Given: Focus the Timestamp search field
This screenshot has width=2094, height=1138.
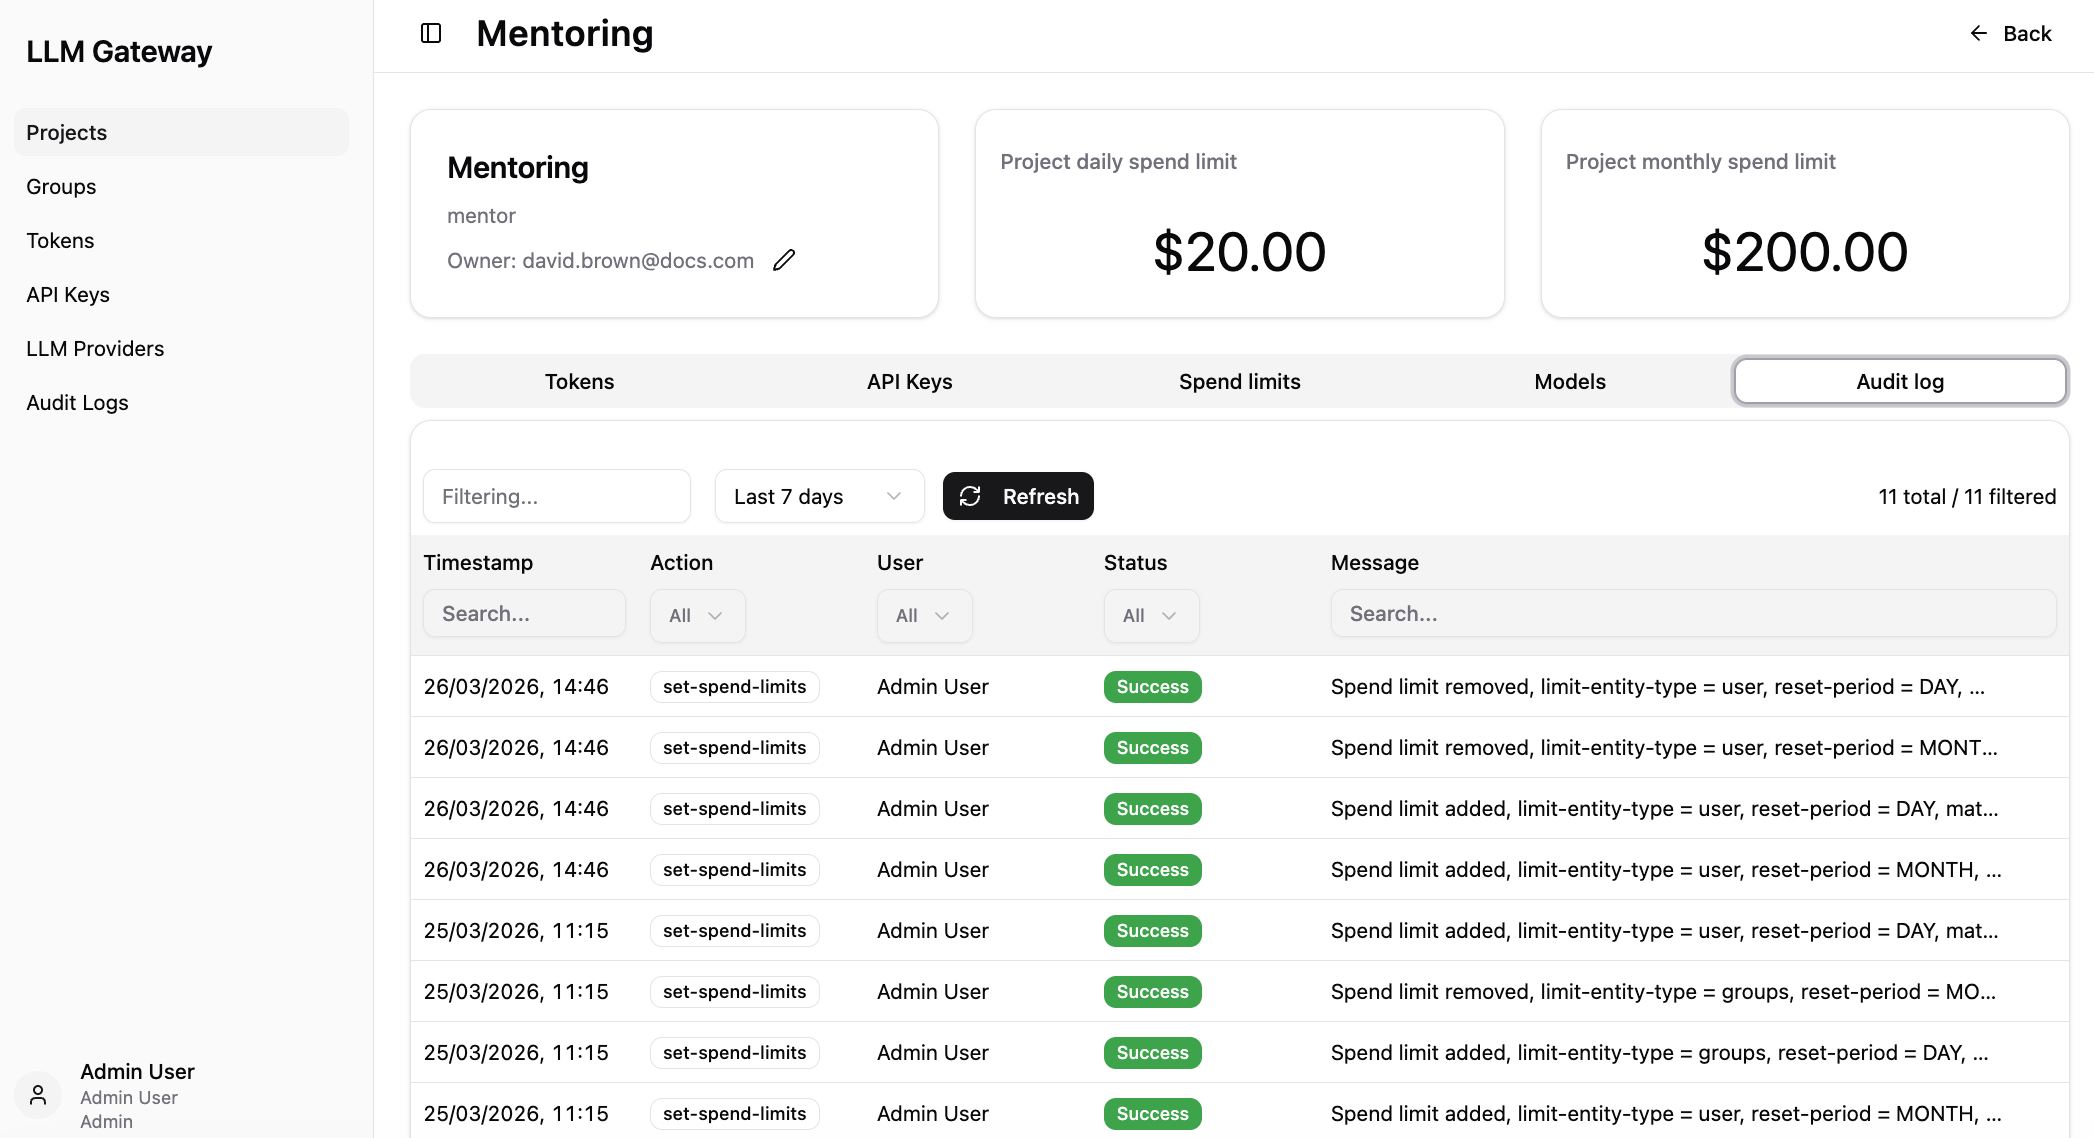Looking at the screenshot, I should [x=524, y=613].
